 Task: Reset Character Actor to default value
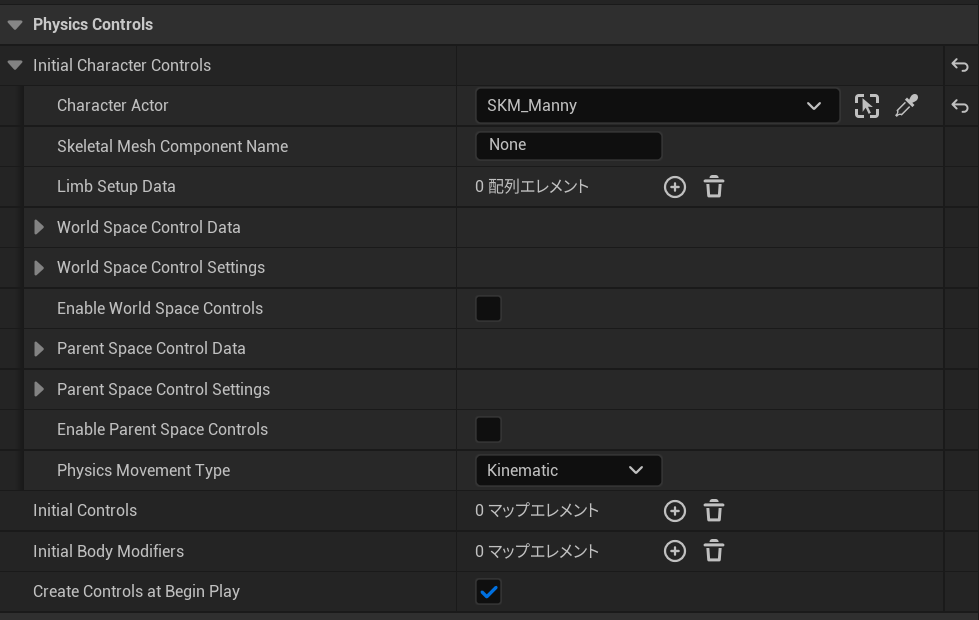(960, 106)
